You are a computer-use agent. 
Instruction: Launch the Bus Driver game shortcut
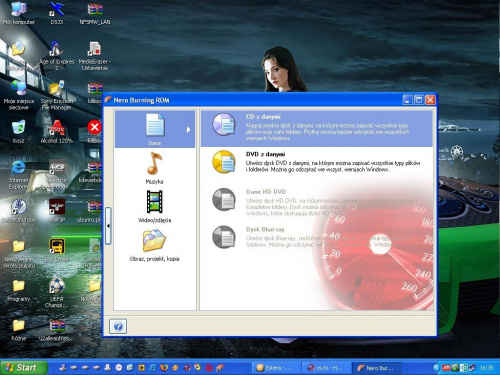(x=57, y=250)
